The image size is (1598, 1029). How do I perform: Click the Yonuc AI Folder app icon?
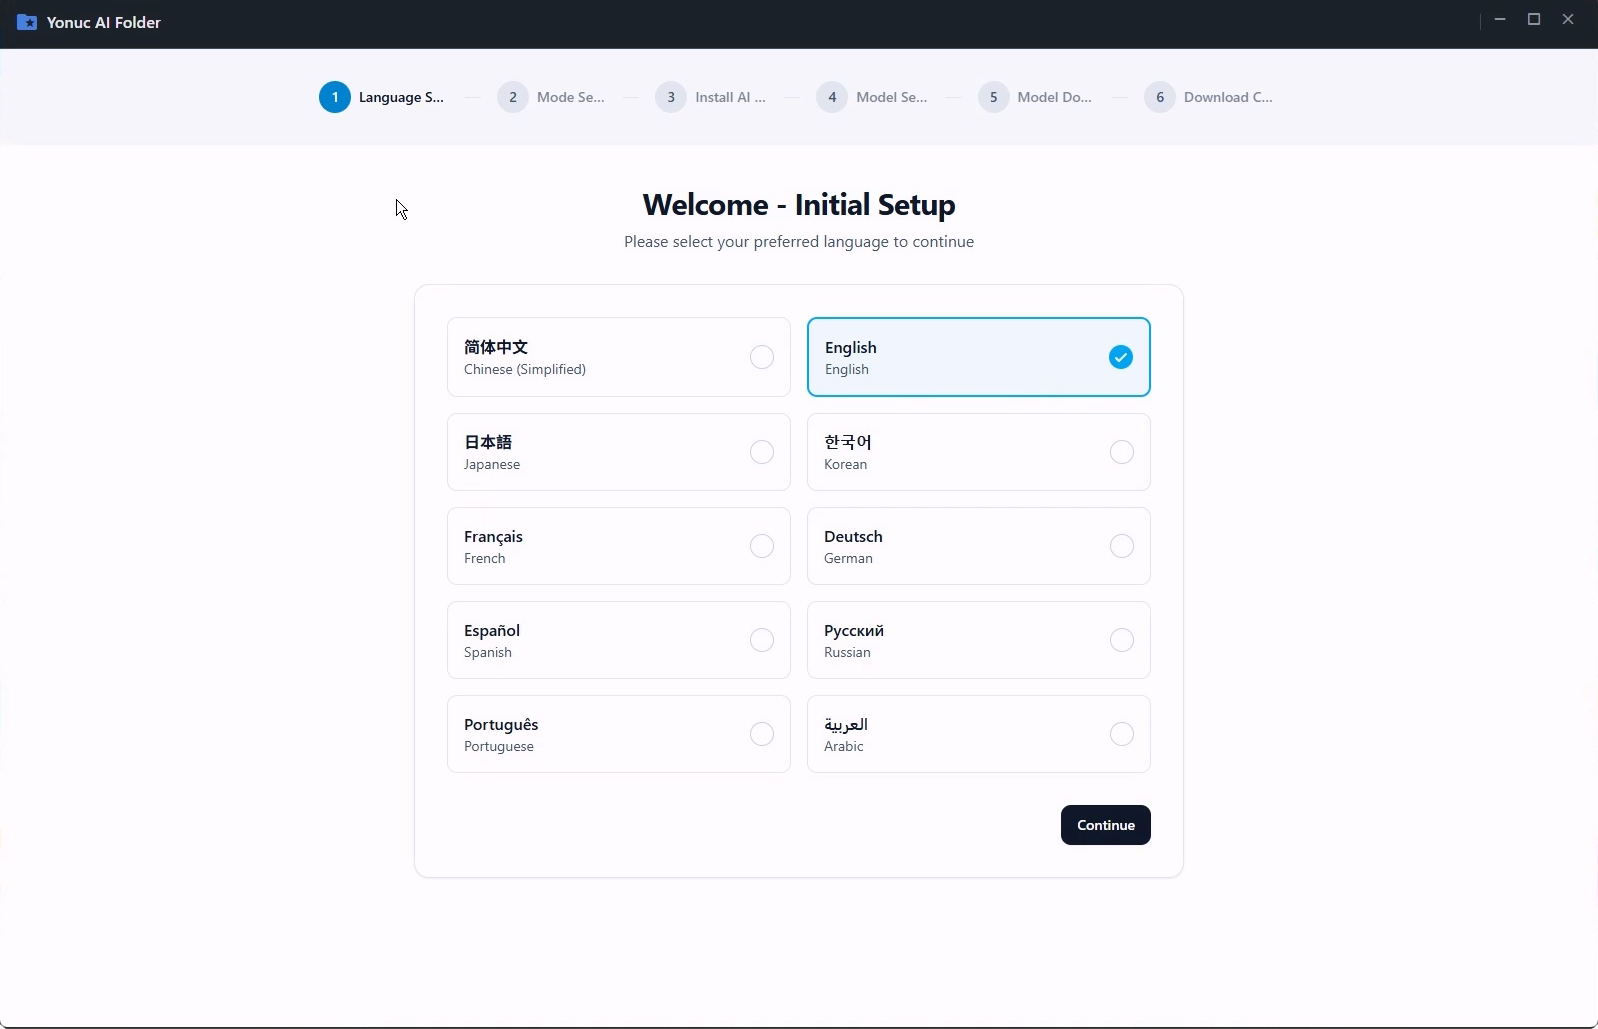(27, 22)
